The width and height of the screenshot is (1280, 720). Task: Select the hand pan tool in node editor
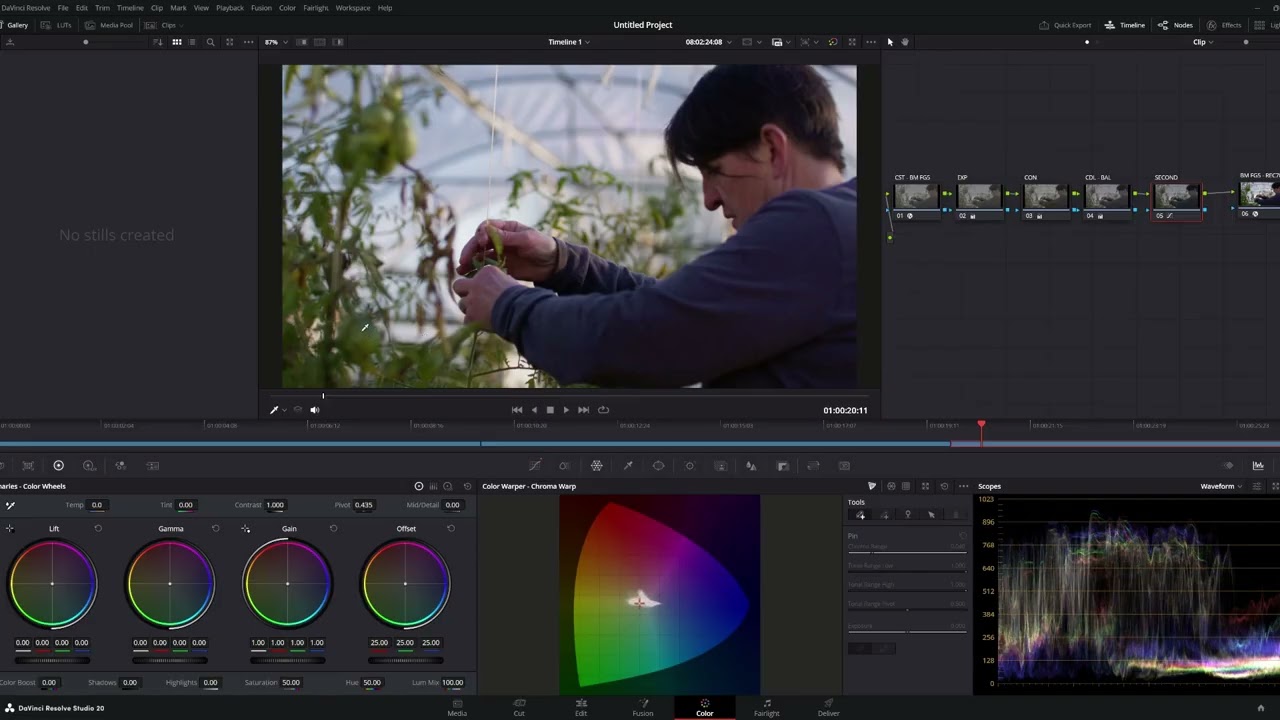pos(905,42)
